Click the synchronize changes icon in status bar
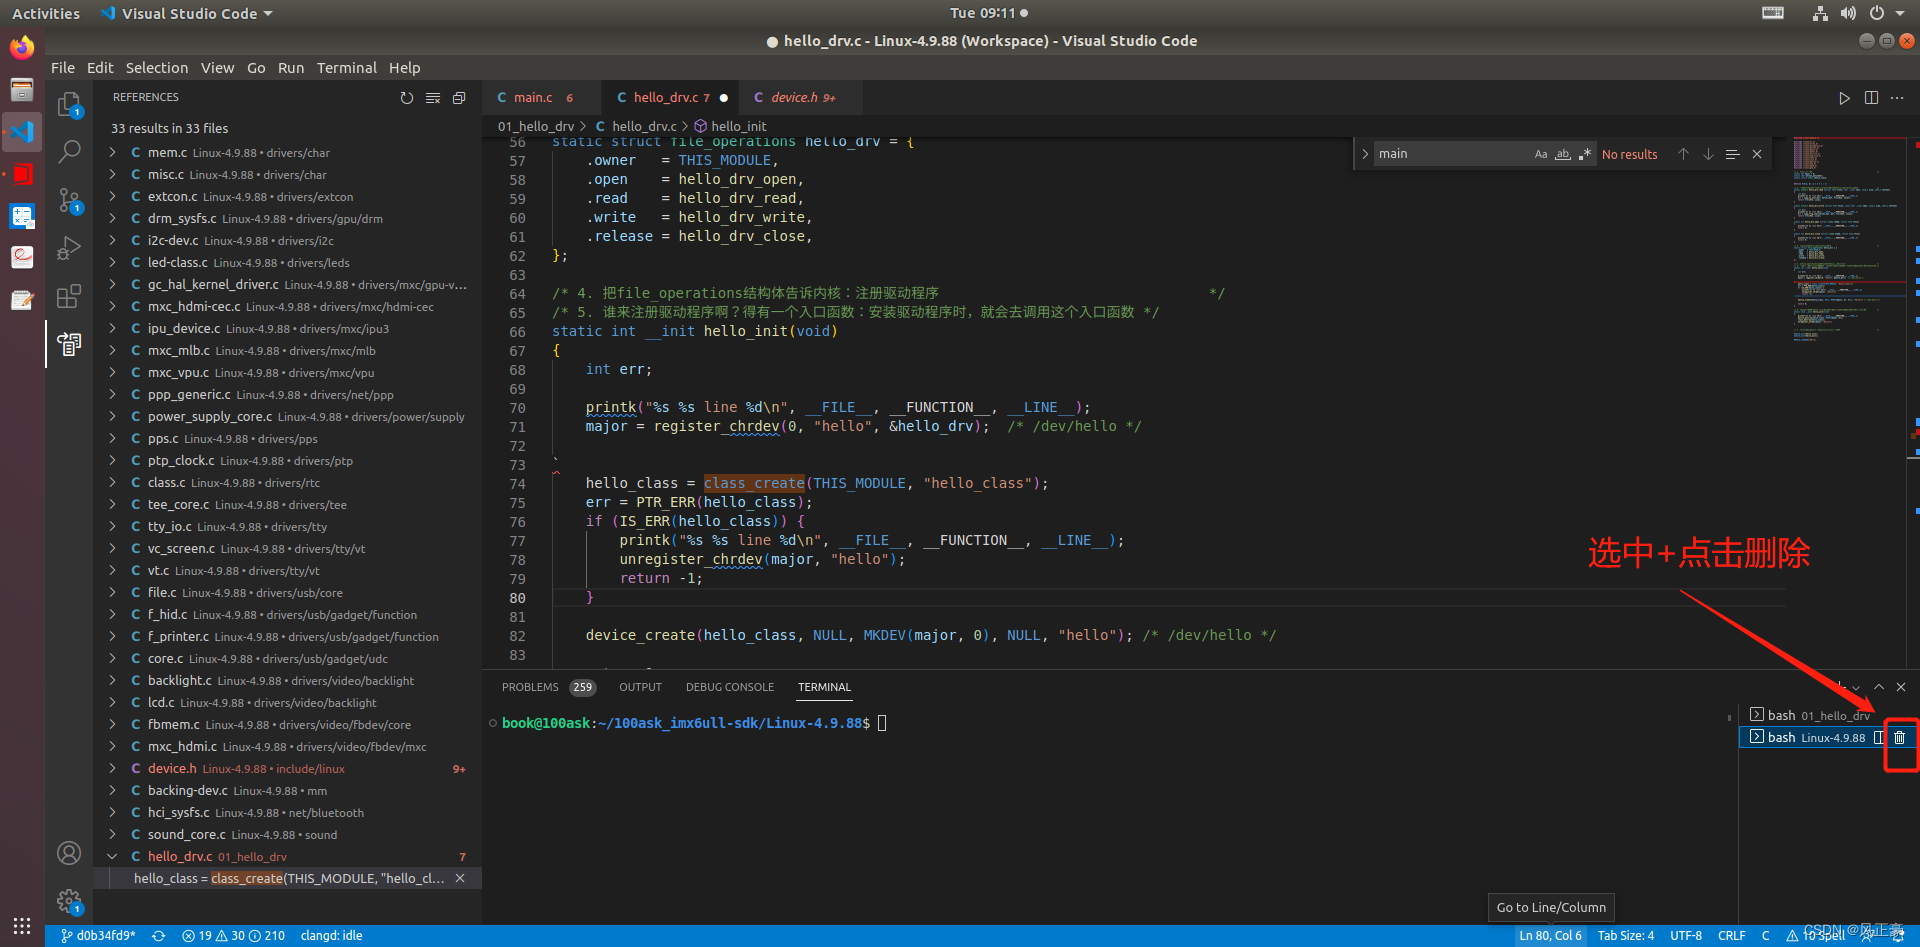Screen dimensions: 1920x947 coord(158,936)
